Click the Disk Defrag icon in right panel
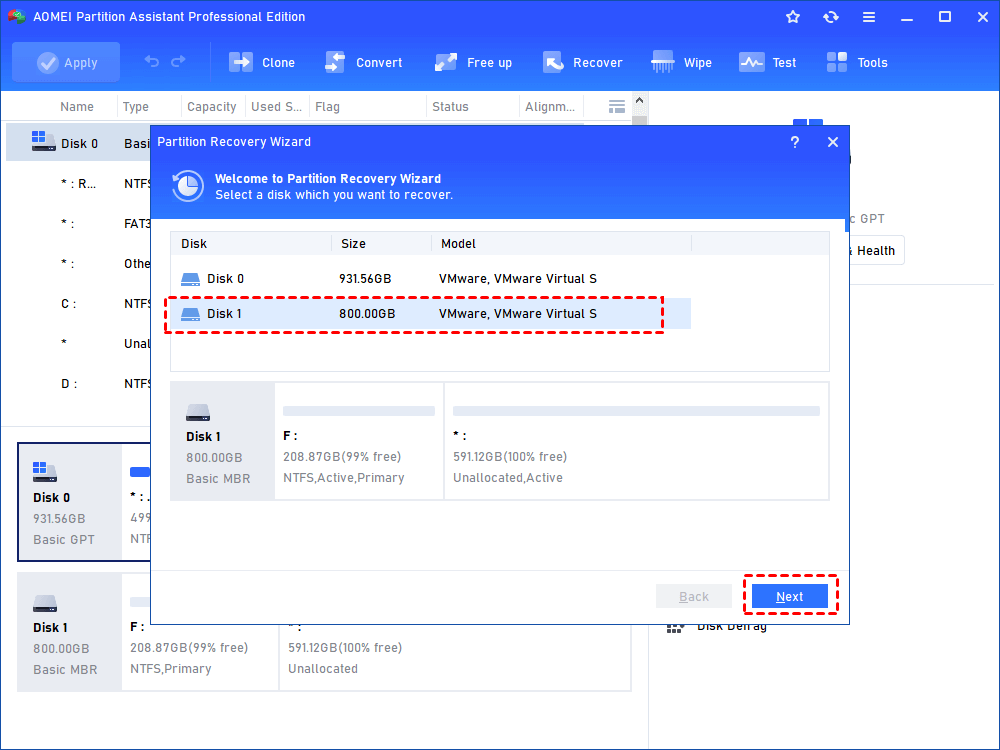1000x750 pixels. [674, 628]
